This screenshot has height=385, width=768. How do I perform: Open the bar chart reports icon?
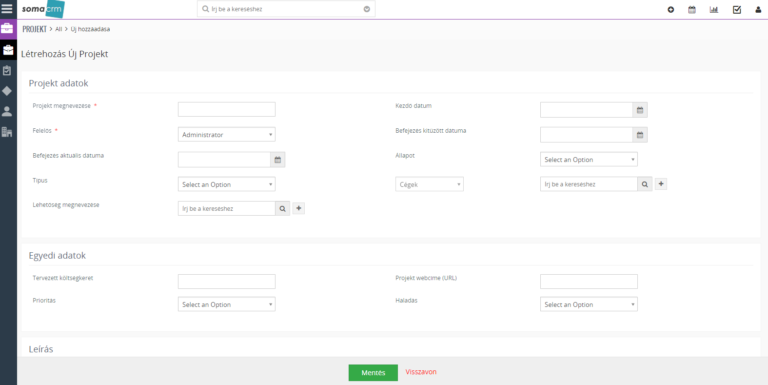click(x=714, y=9)
